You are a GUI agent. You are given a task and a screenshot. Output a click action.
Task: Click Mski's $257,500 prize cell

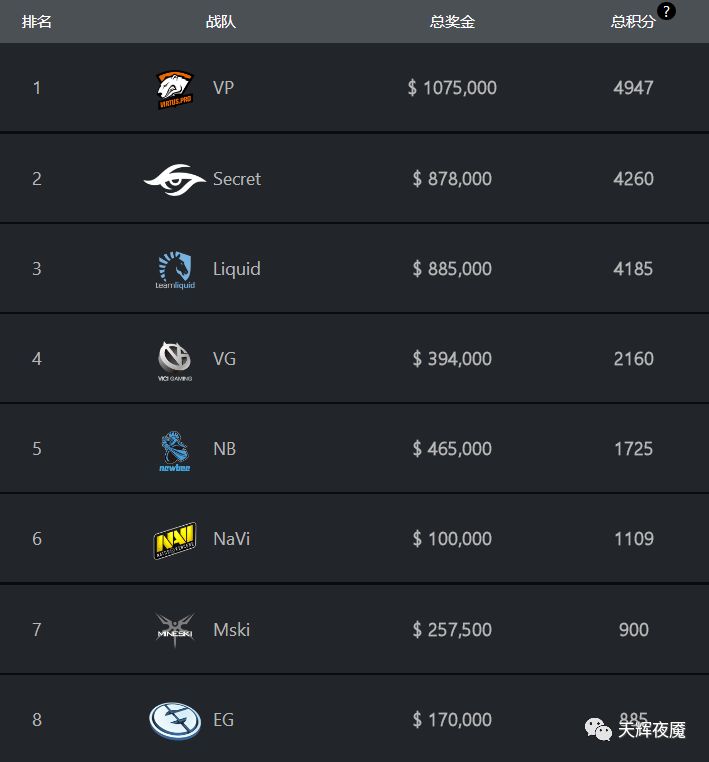click(452, 630)
